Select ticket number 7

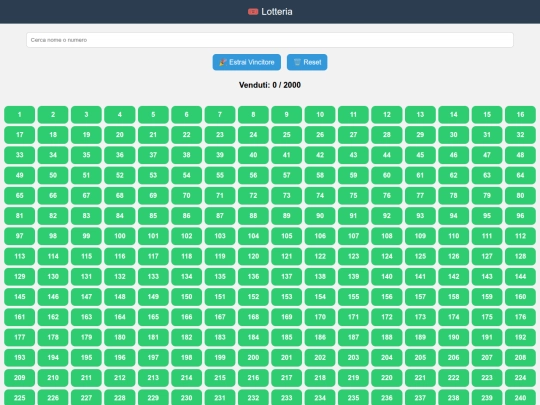pos(220,115)
